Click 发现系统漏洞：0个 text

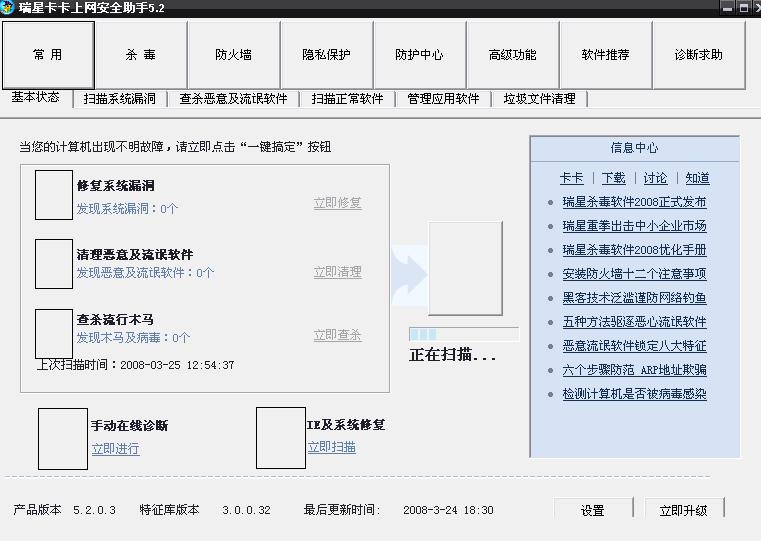click(x=128, y=209)
